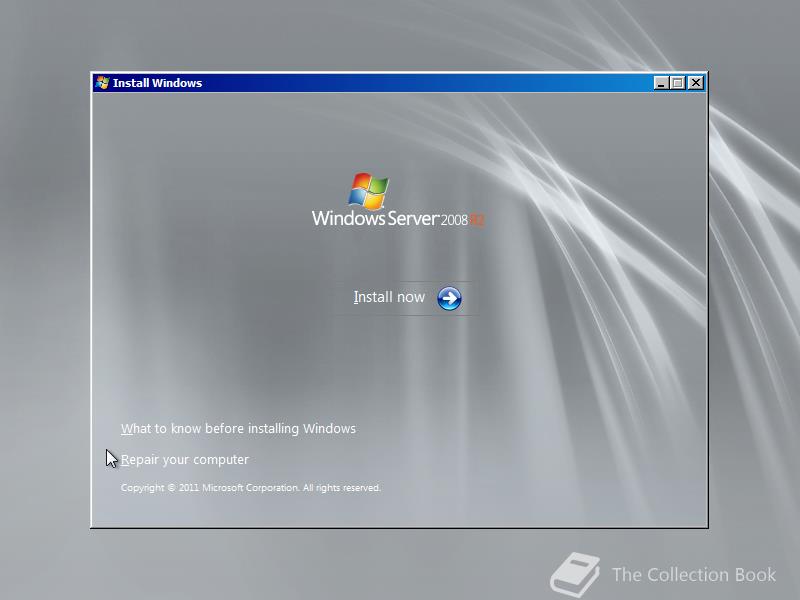Click the blue arrow Install now icon
This screenshot has height=600, width=800.
449,298
